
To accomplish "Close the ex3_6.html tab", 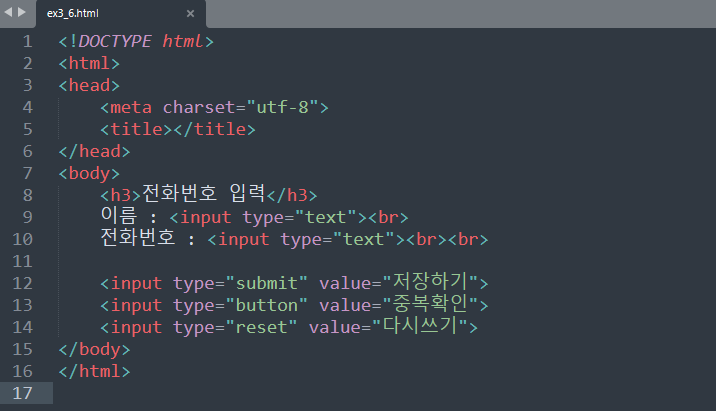I will (x=190, y=14).
